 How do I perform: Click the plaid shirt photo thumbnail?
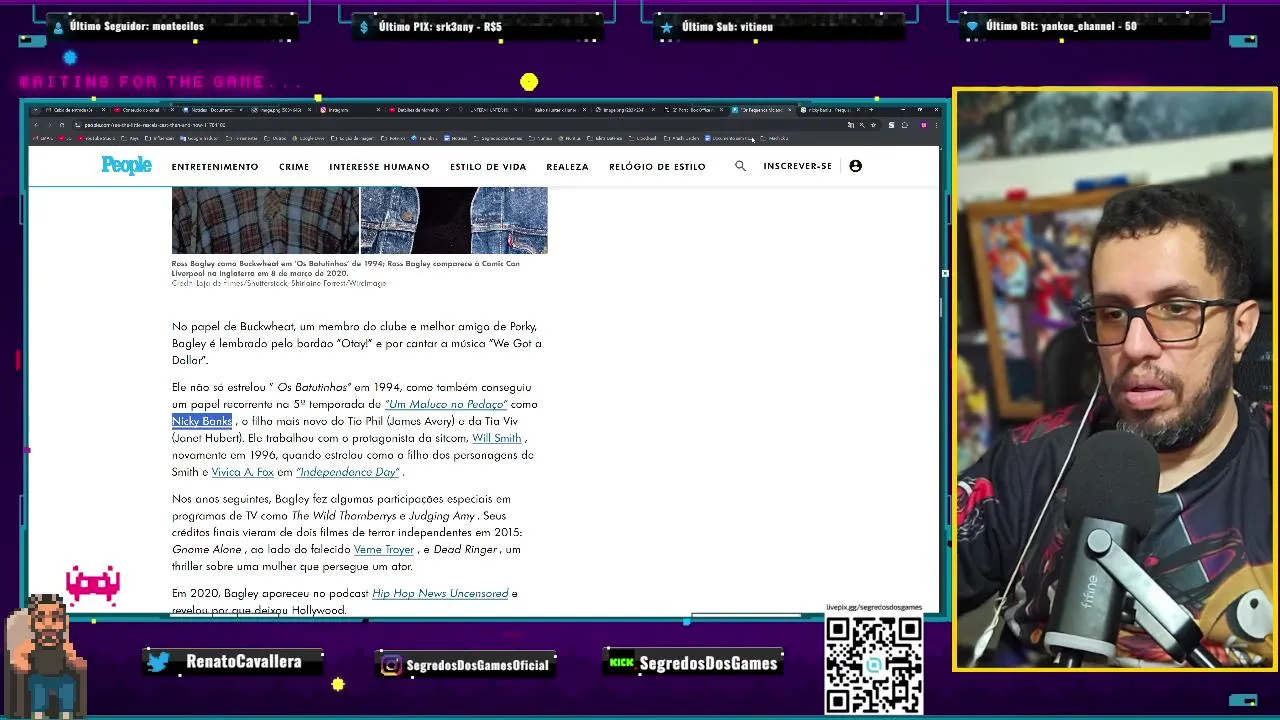[265, 220]
